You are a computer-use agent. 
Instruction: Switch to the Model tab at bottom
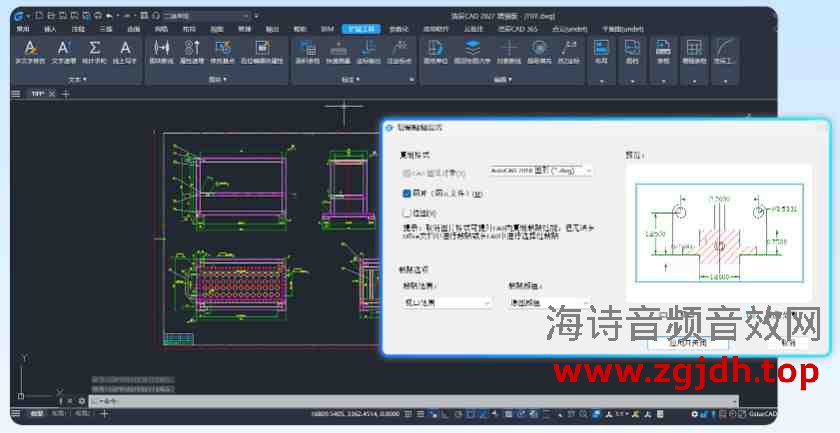(36, 414)
